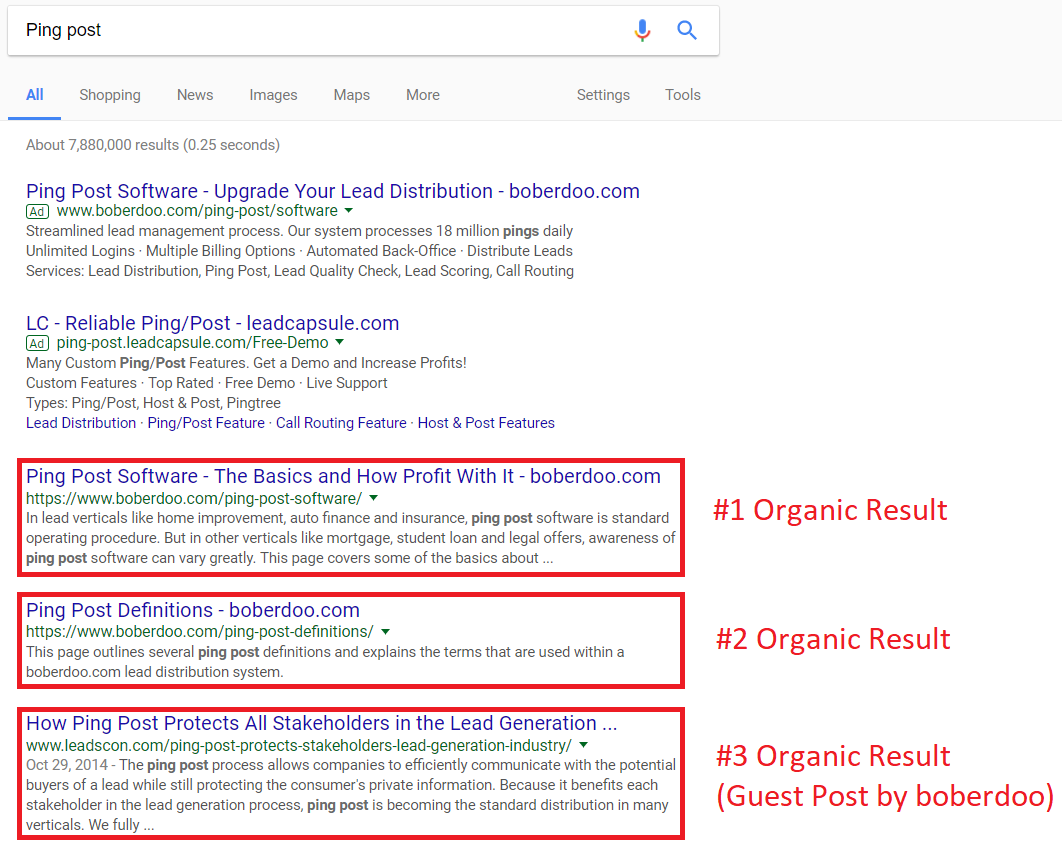Open result How Ping Post Protects All Stakeholders
This screenshot has height=845, width=1062.
pos(322,723)
